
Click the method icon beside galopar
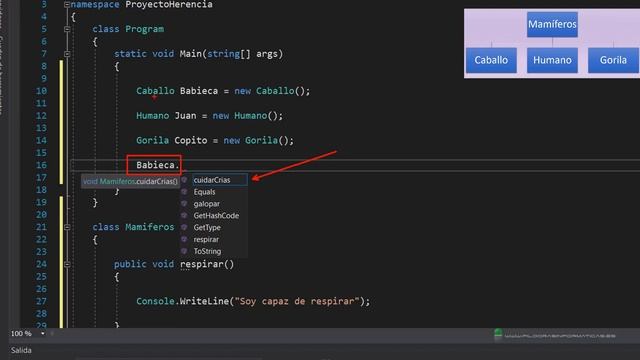click(184, 203)
